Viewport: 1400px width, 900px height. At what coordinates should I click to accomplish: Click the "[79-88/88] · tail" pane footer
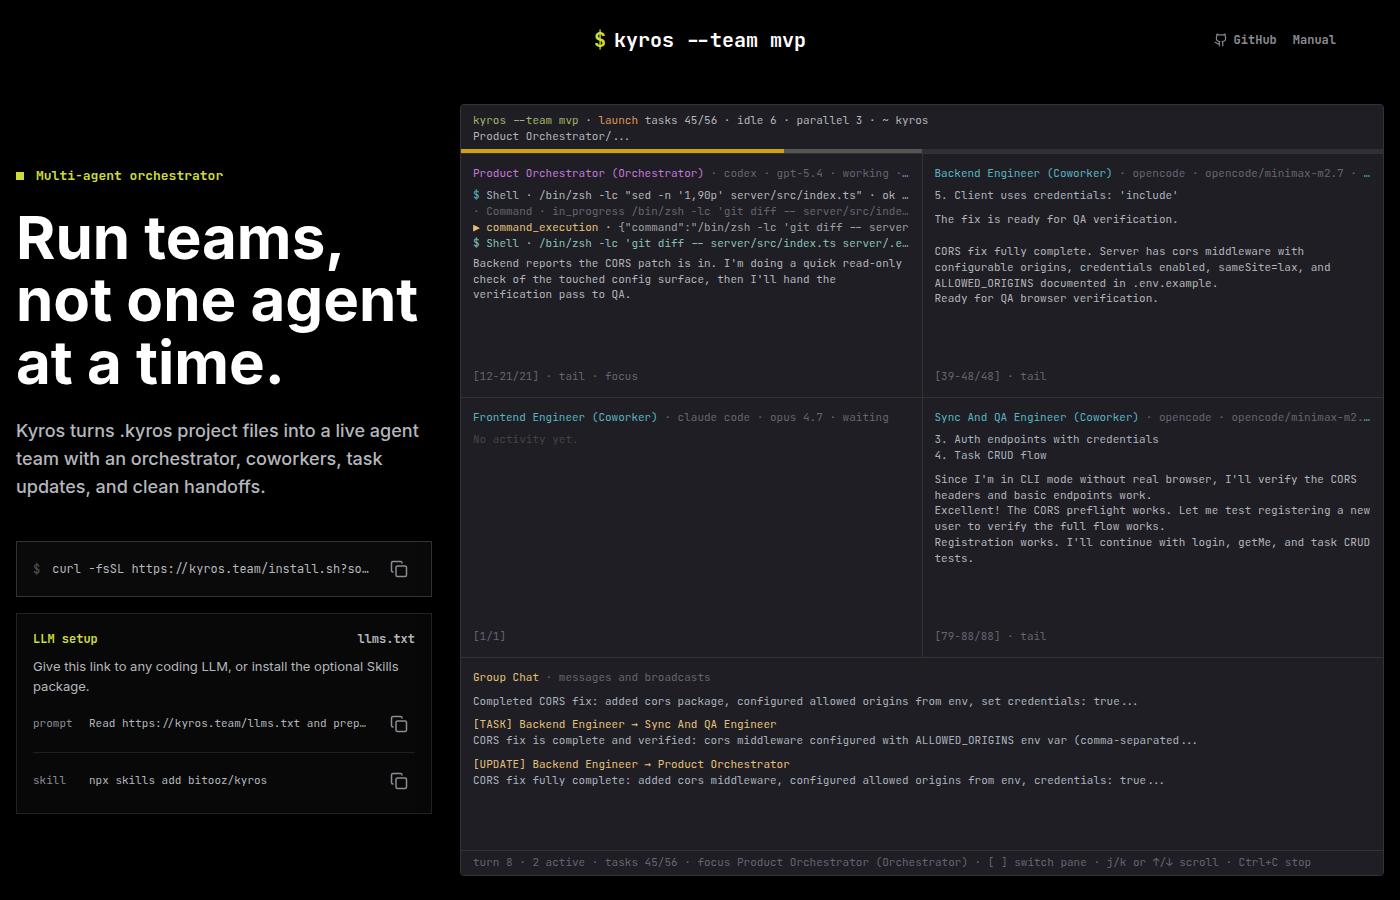990,636
